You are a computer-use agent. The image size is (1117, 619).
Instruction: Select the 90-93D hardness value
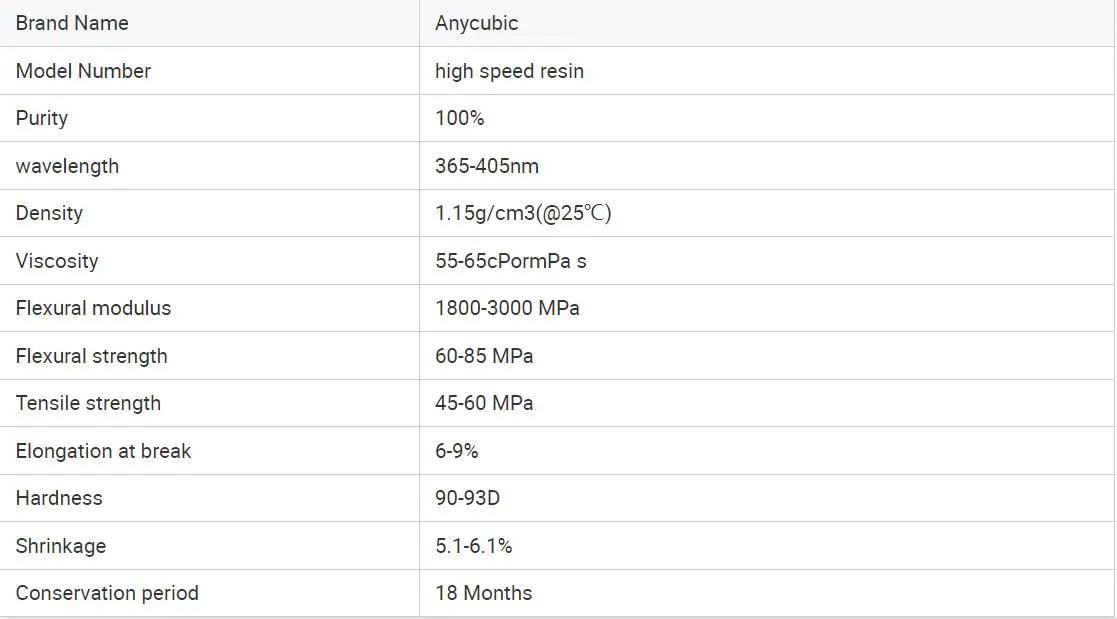pos(469,498)
